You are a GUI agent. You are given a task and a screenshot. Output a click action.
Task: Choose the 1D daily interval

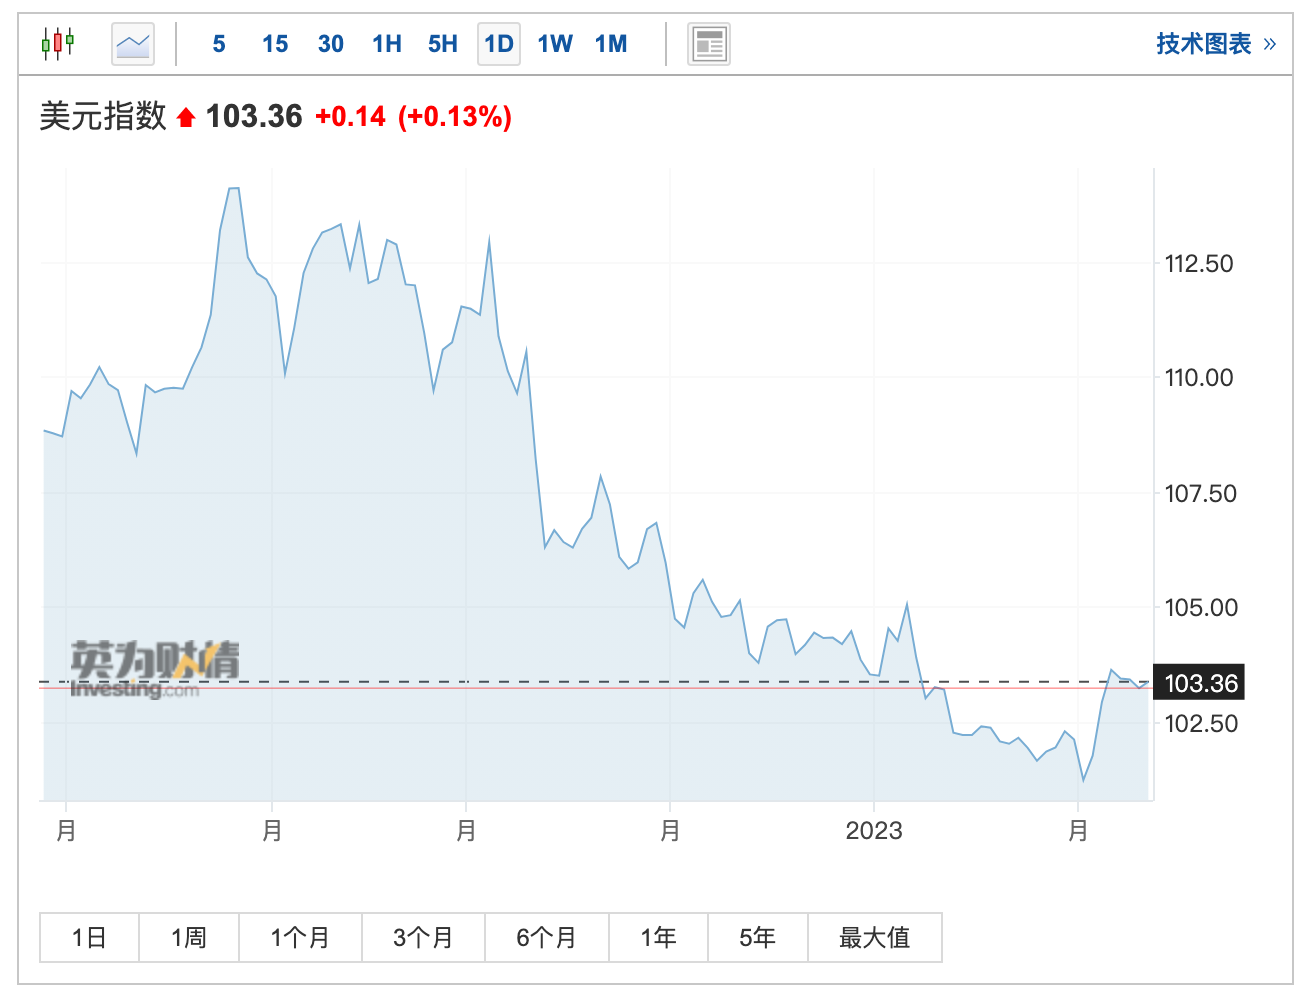point(499,44)
